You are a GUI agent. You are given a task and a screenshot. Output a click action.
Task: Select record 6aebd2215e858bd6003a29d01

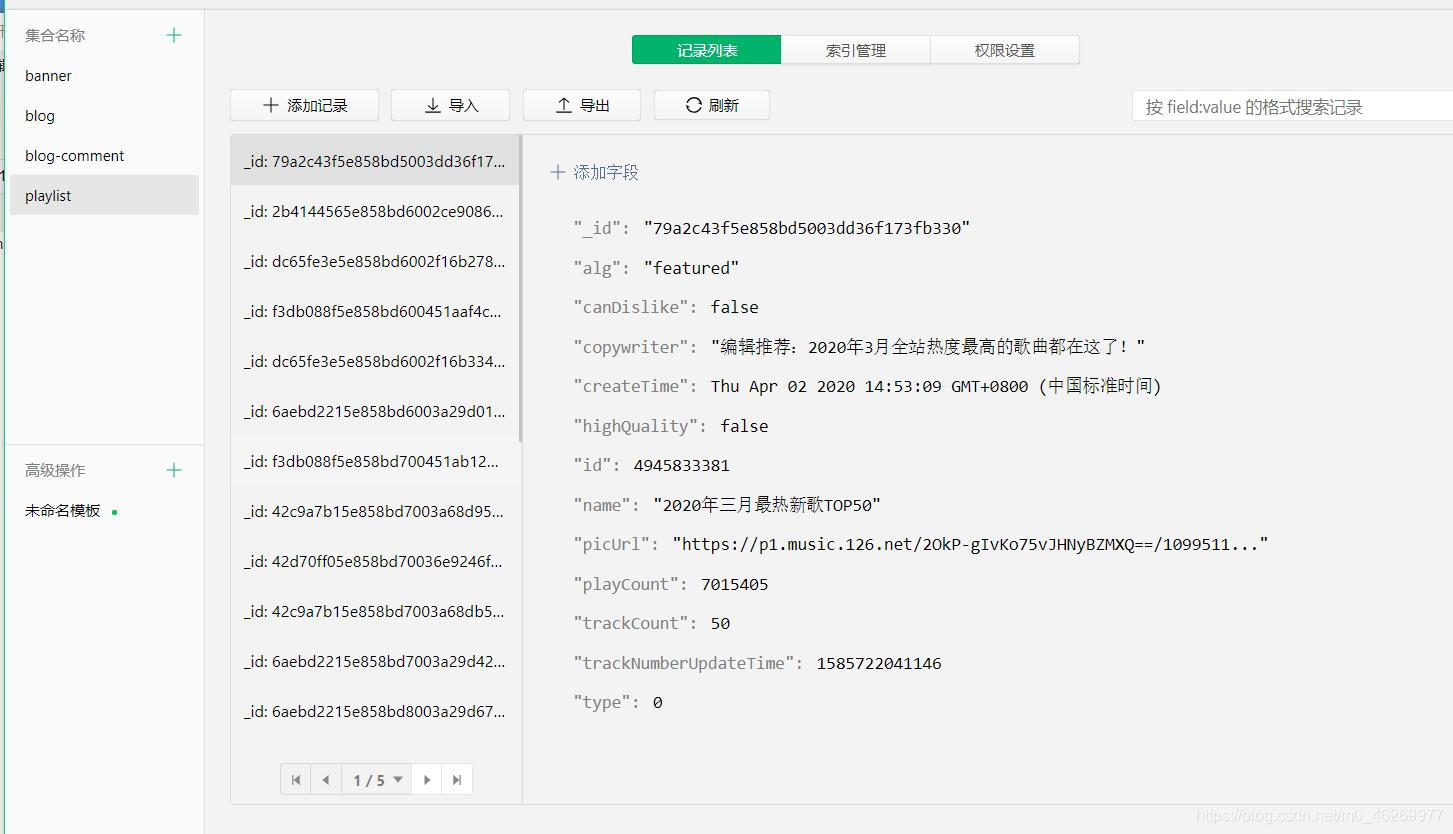(x=375, y=411)
